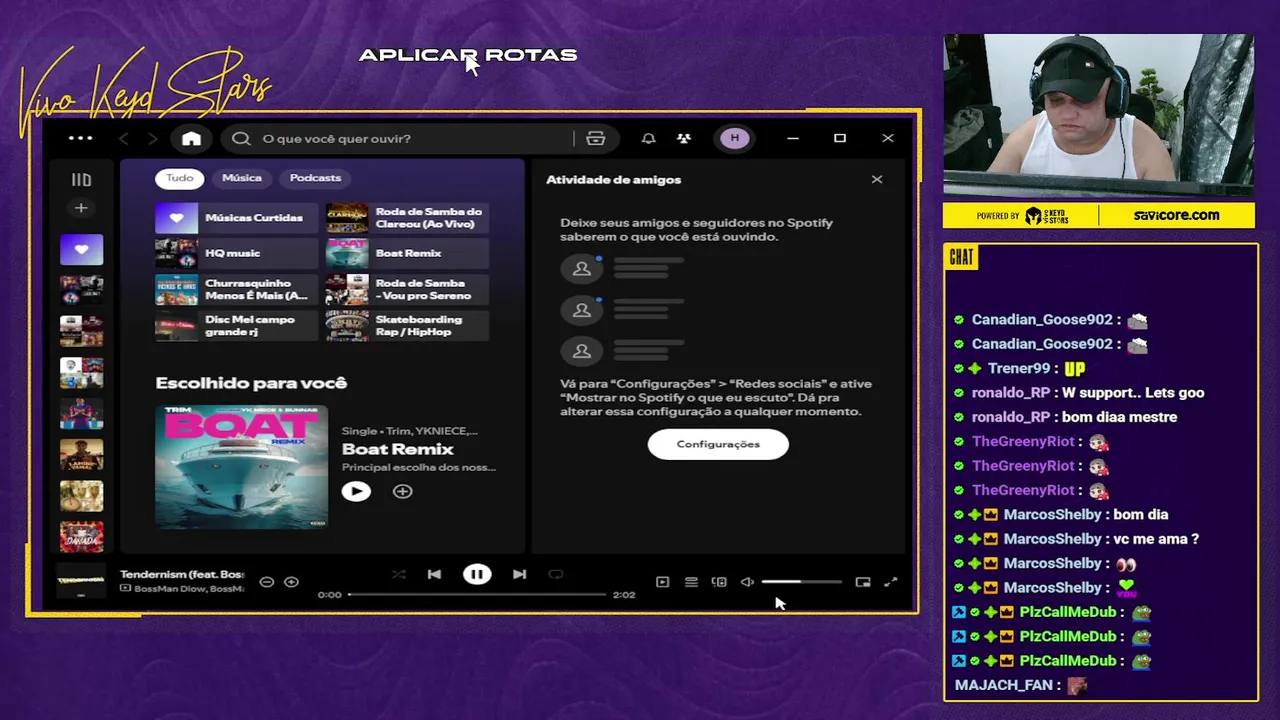Toggle shuffle in the player bar
The height and width of the screenshot is (720, 1280).
(399, 574)
